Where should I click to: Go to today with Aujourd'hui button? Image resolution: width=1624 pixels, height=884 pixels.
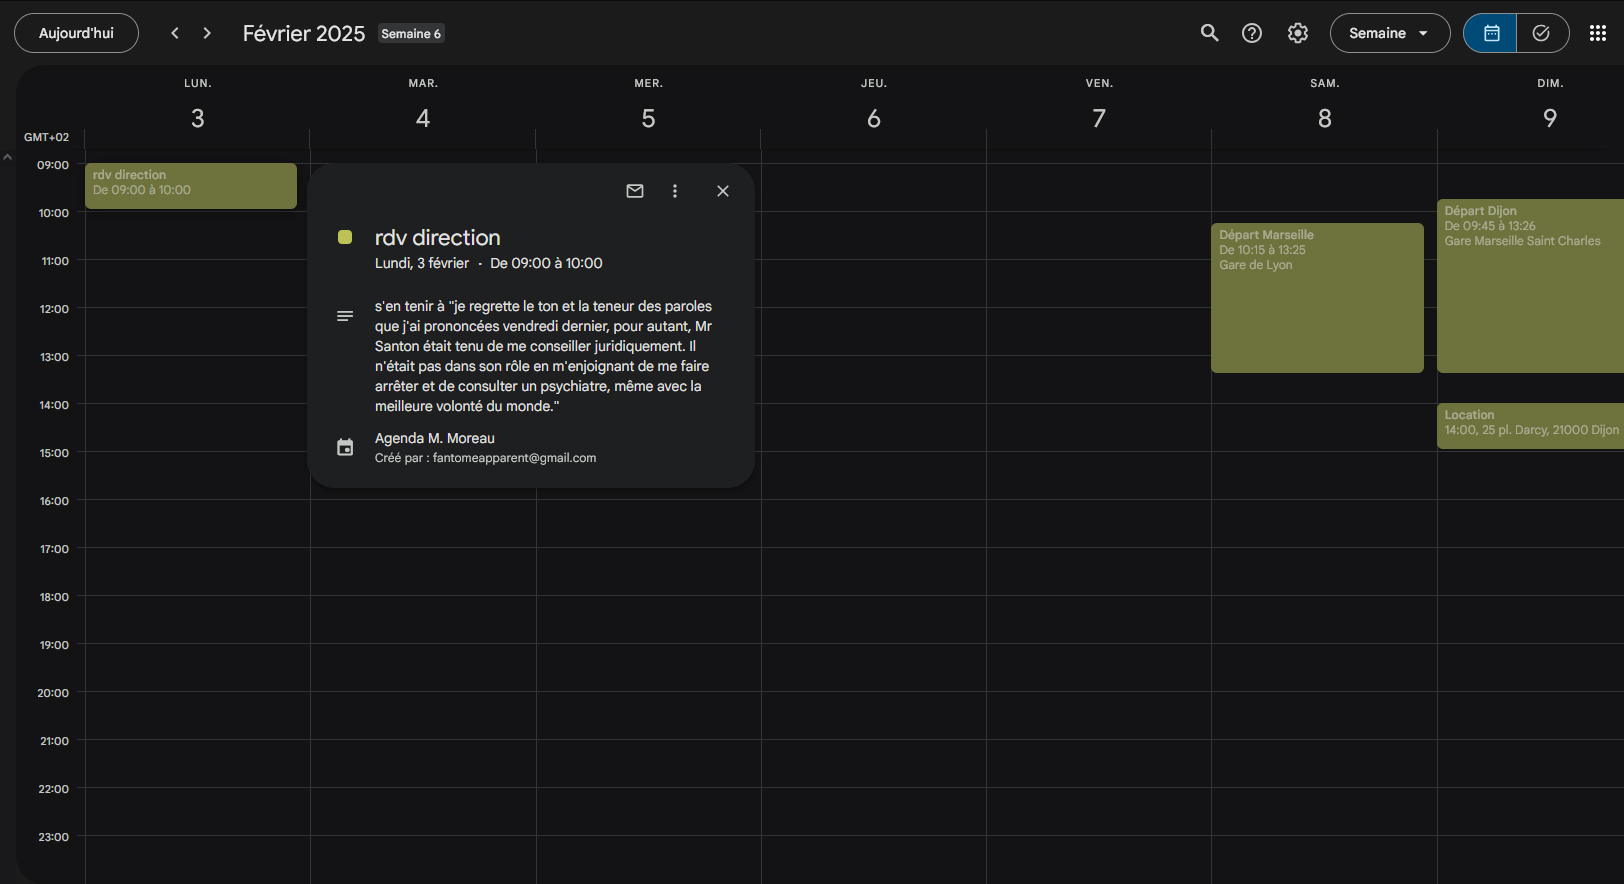pyautogui.click(x=76, y=33)
